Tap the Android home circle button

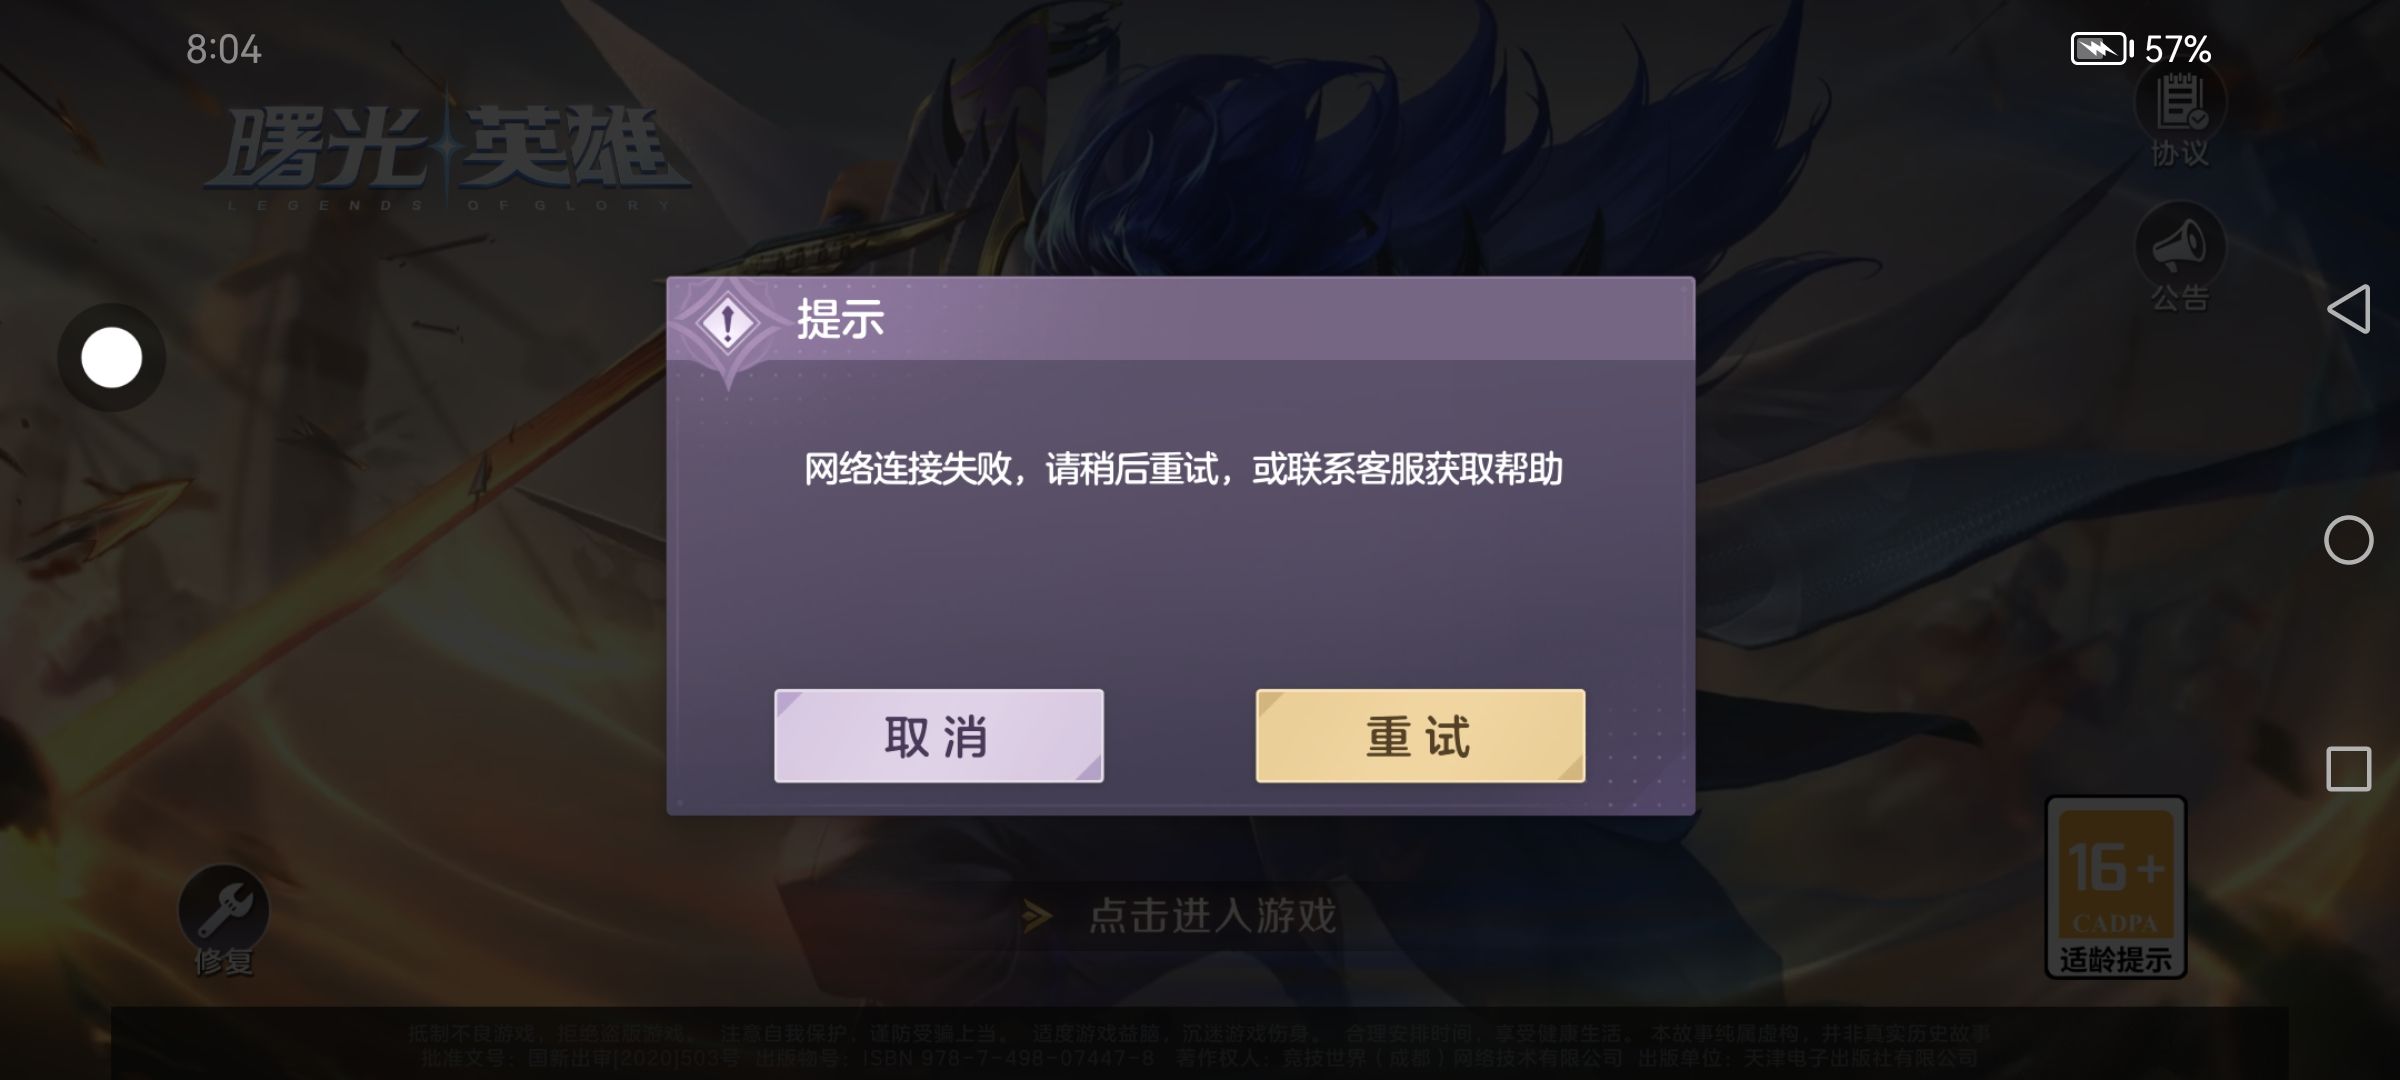click(2348, 541)
